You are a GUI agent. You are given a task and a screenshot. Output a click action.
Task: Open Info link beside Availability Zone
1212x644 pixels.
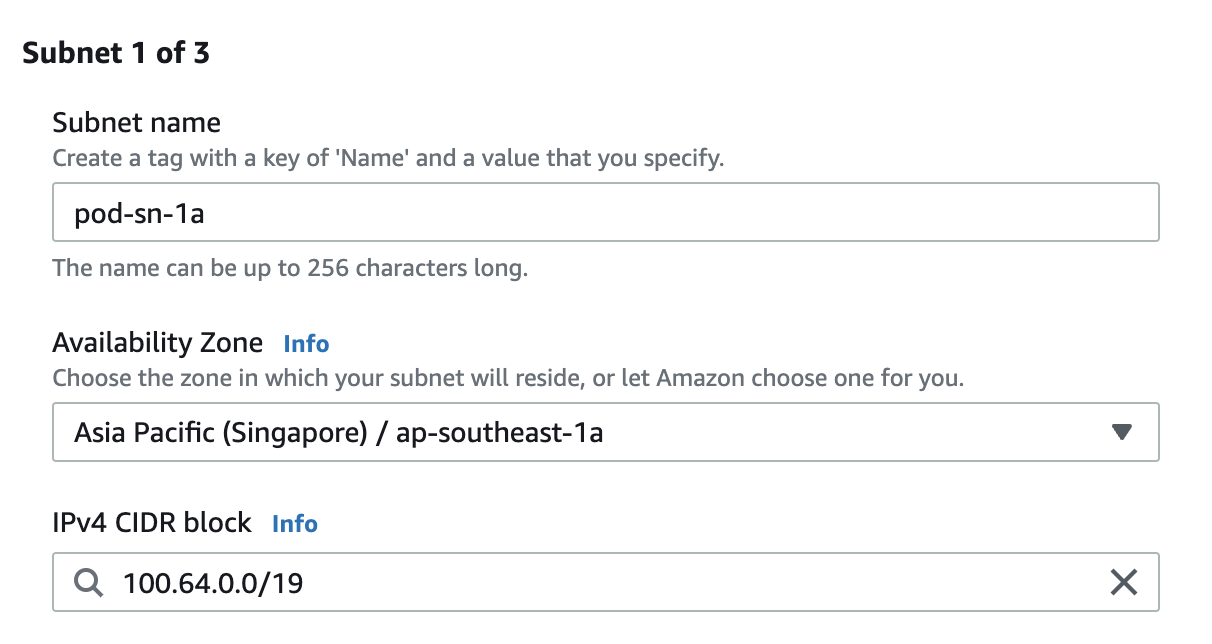[x=306, y=344]
